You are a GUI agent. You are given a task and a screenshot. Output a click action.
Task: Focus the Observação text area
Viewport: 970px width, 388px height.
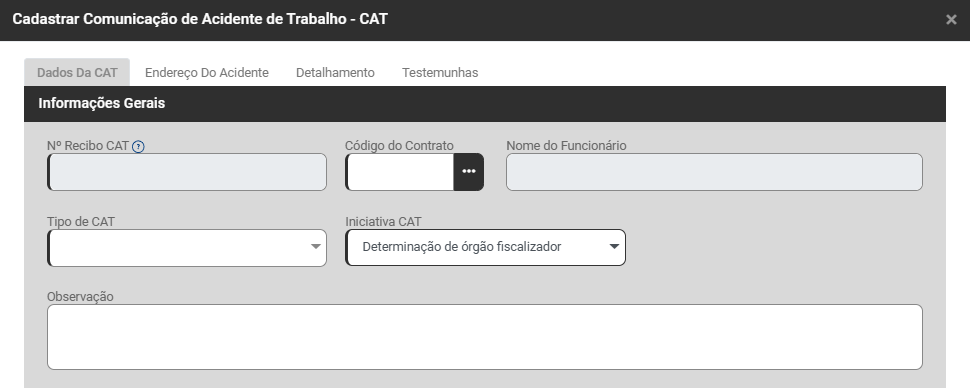click(484, 337)
